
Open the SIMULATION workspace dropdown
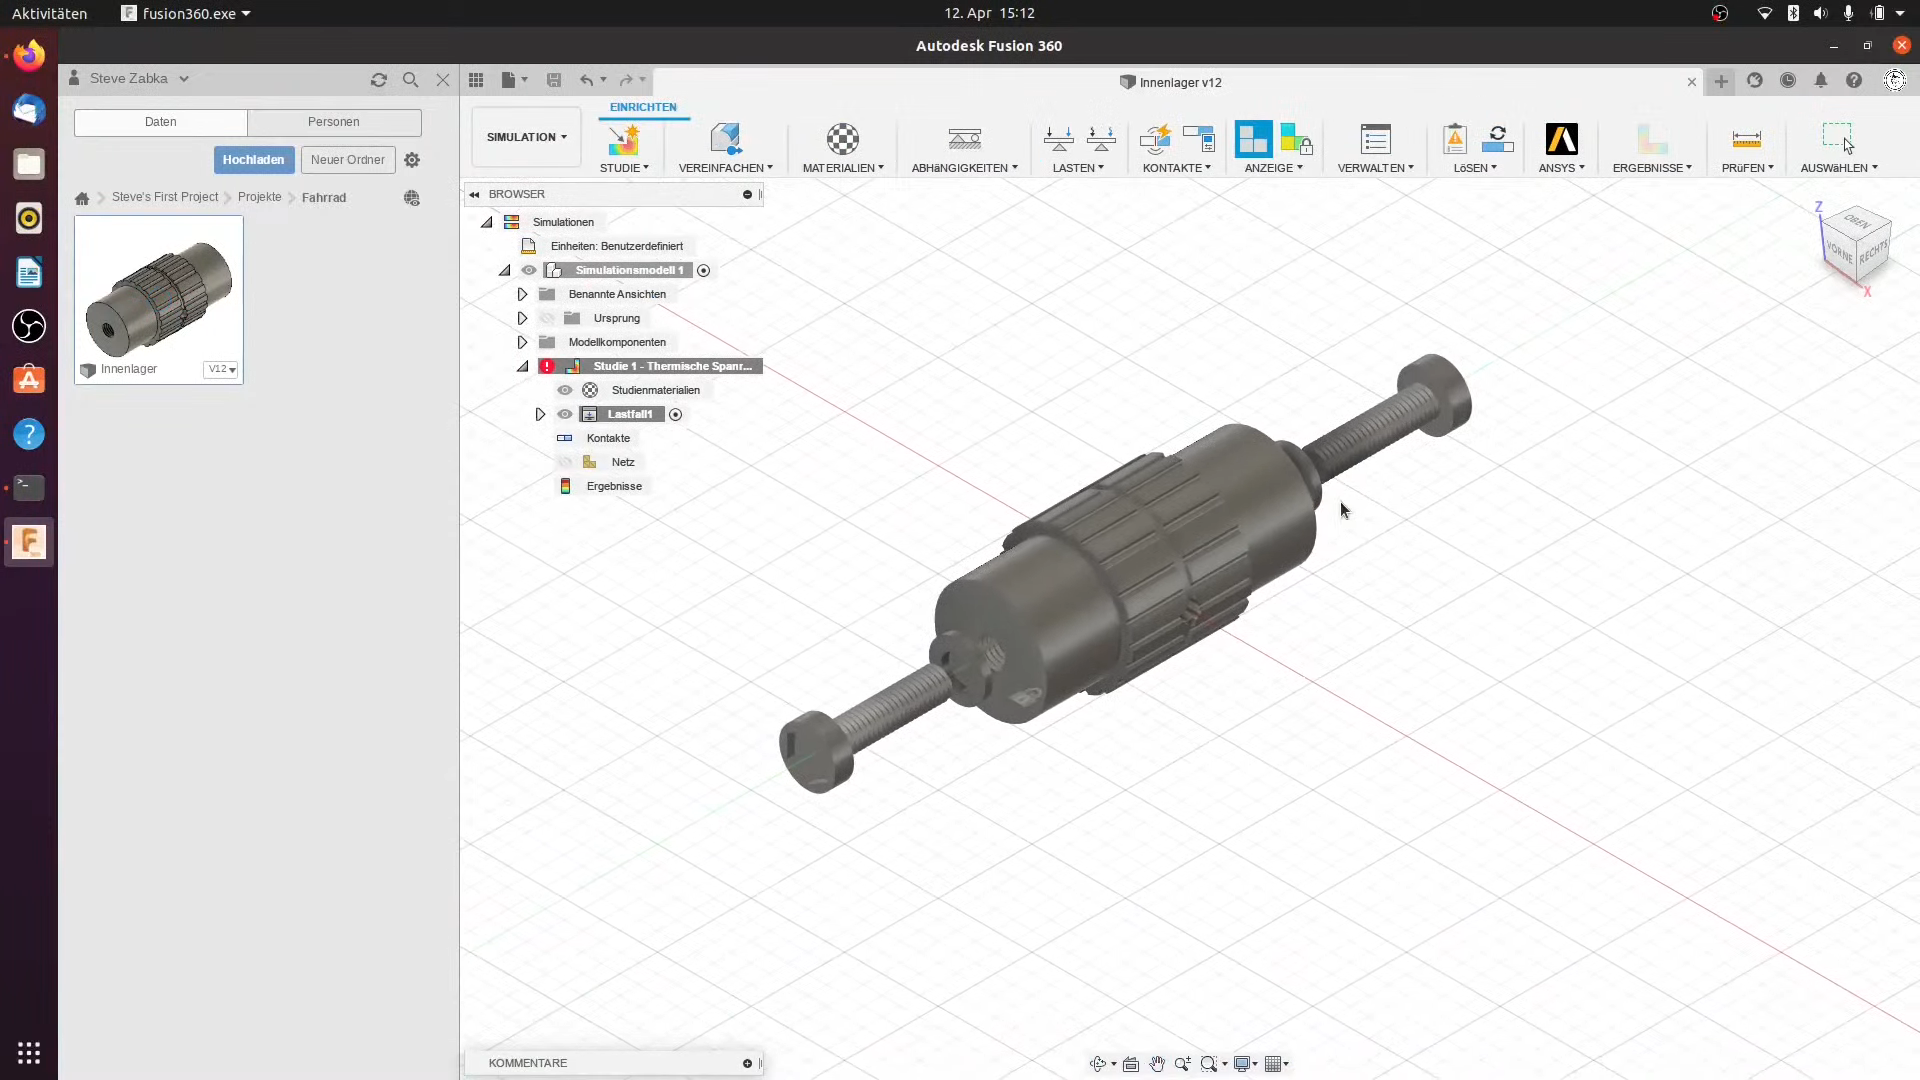[x=526, y=137]
